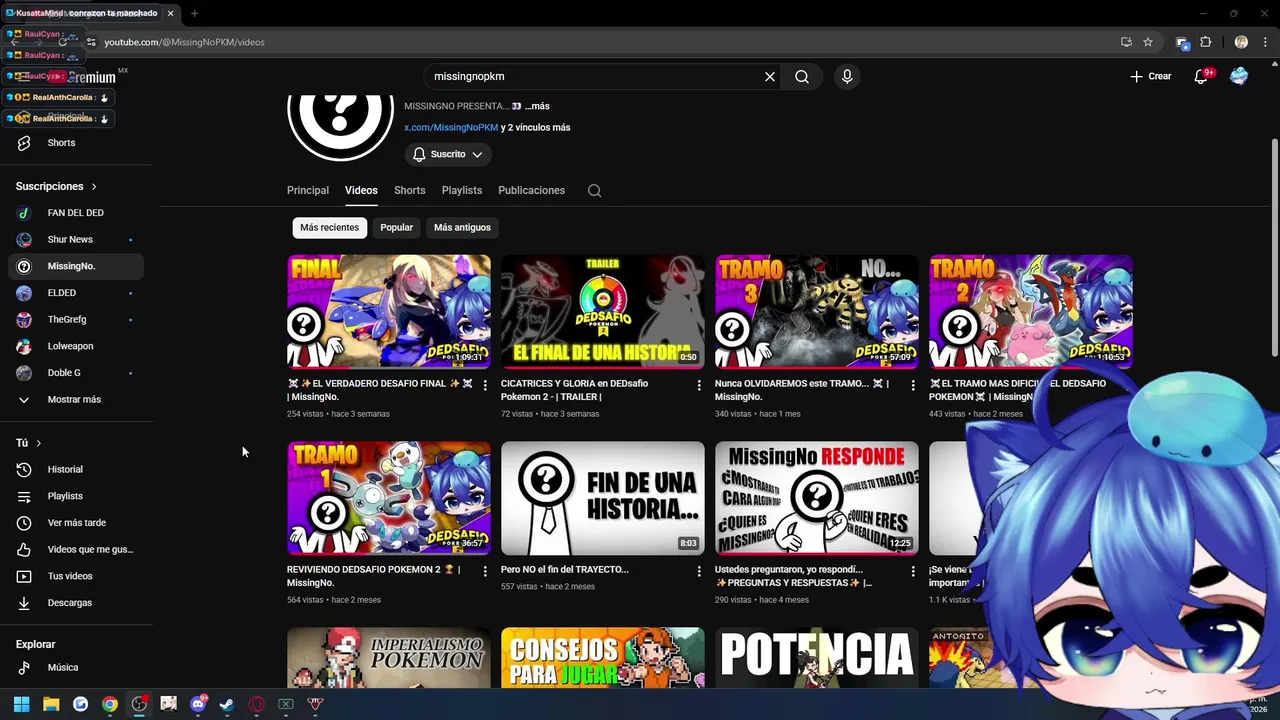The image size is (1280, 720).
Task: Select the 'Más recientes' filter chip
Action: pos(329,227)
